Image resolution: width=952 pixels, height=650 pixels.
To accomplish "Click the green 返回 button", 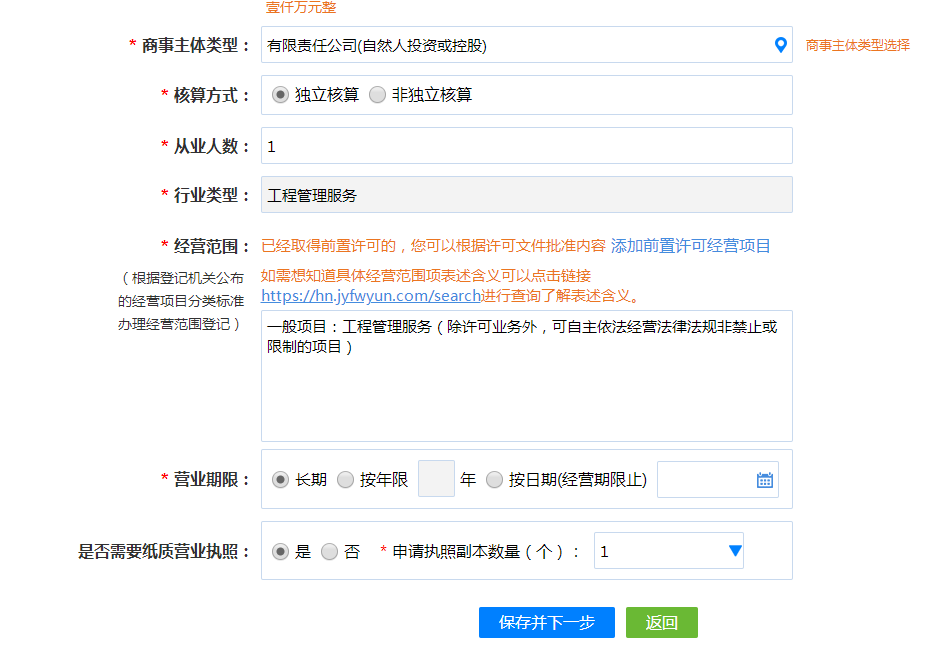I will [662, 622].
